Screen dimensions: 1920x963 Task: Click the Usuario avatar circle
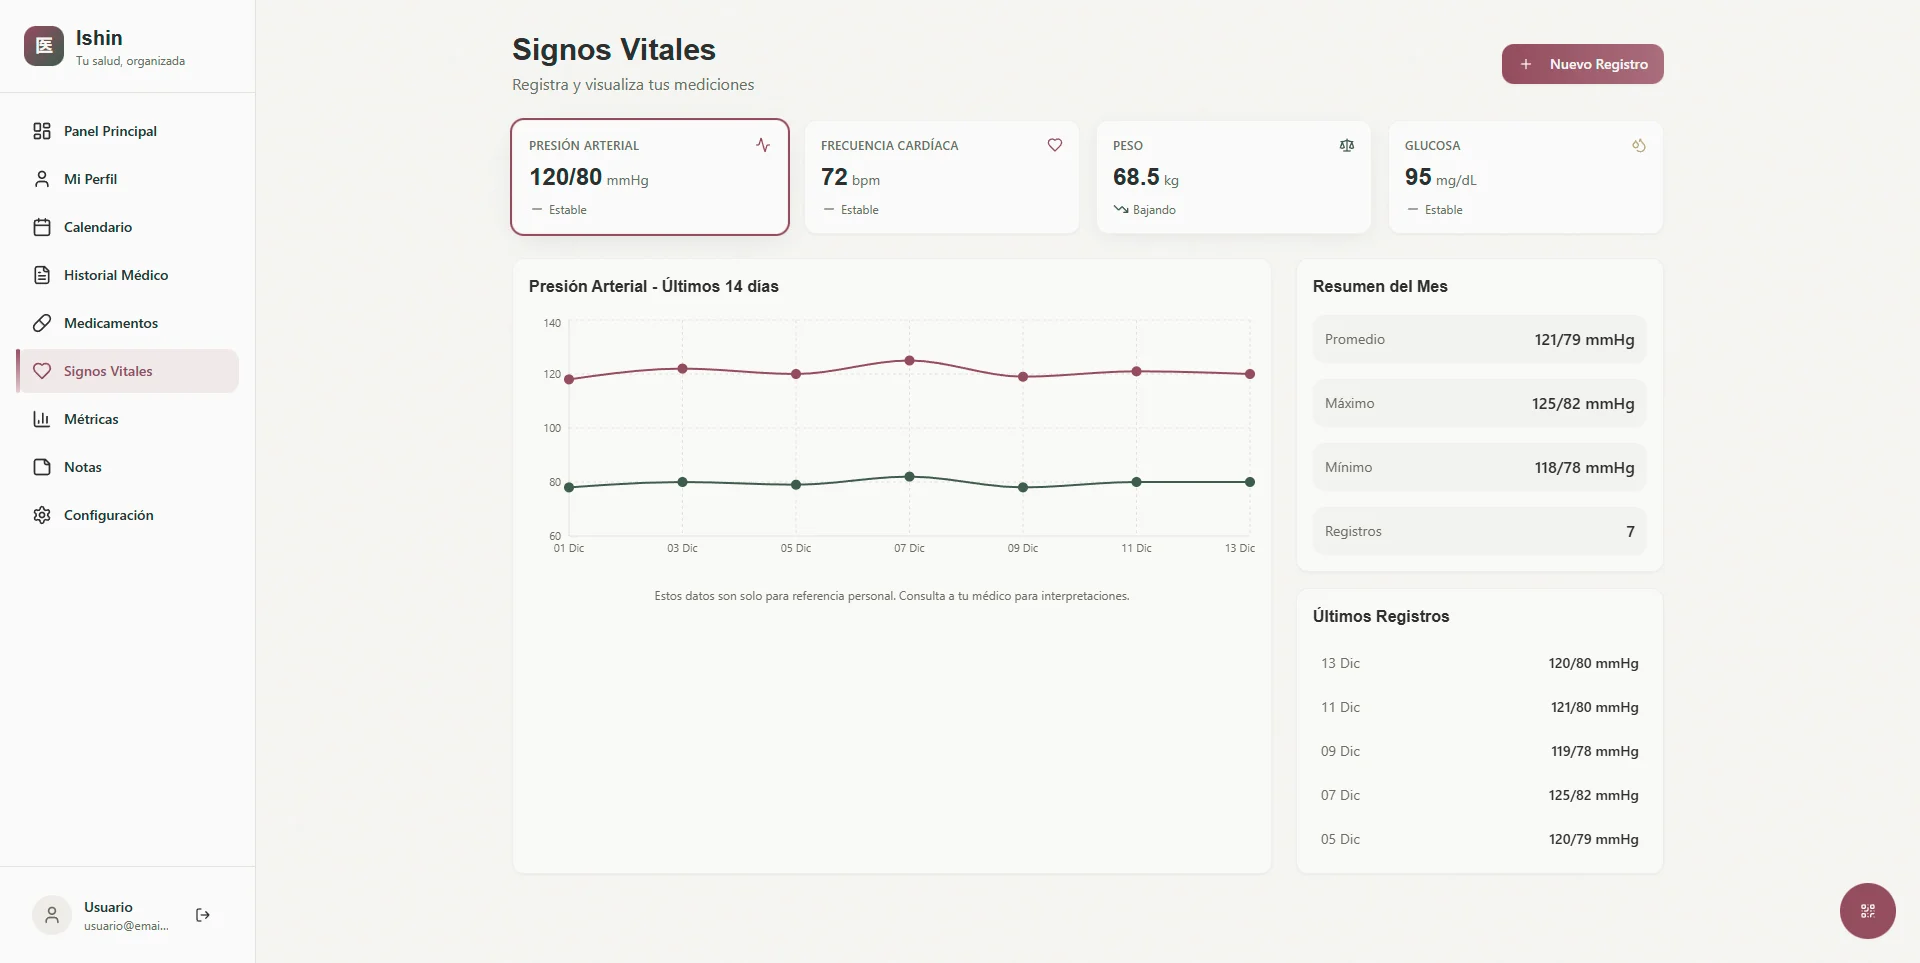tap(52, 915)
